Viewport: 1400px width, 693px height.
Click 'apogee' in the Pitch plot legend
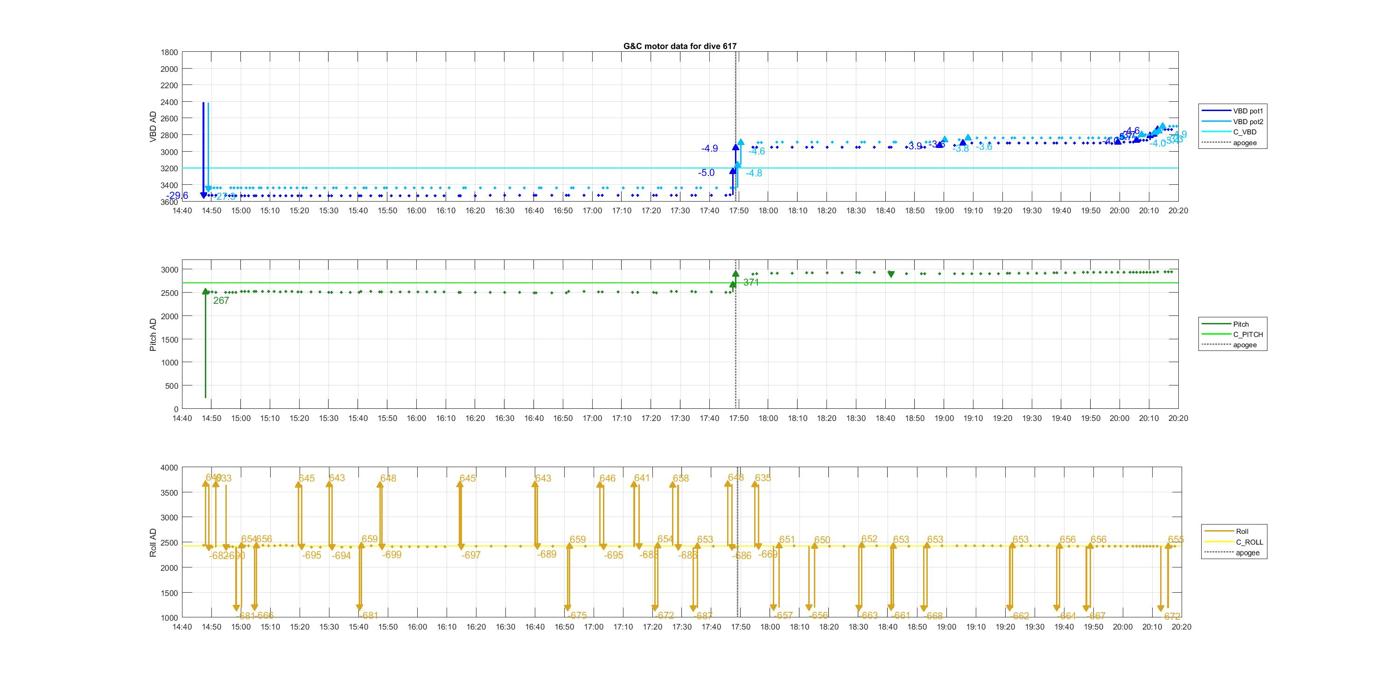pyautogui.click(x=1245, y=345)
